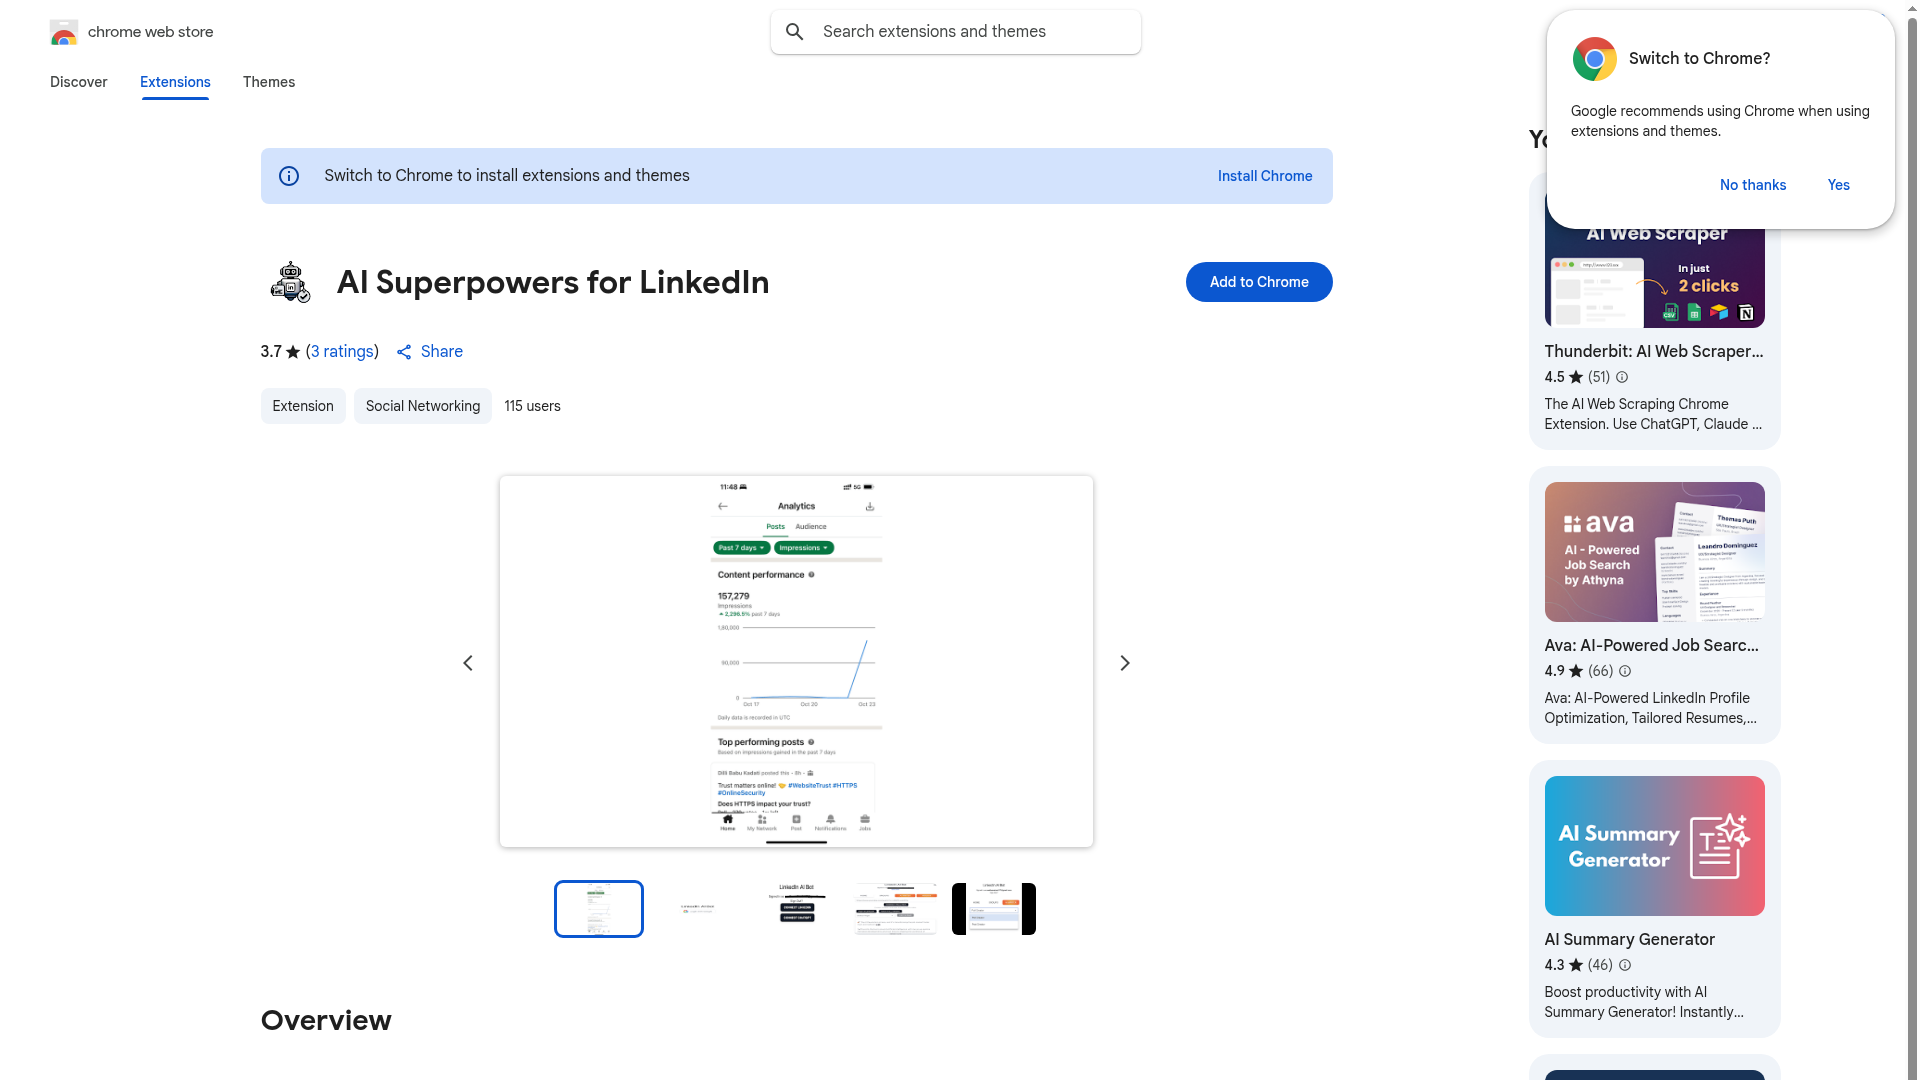Click the AI Superpowers robot extension icon
1920x1080 pixels.
coord(290,282)
